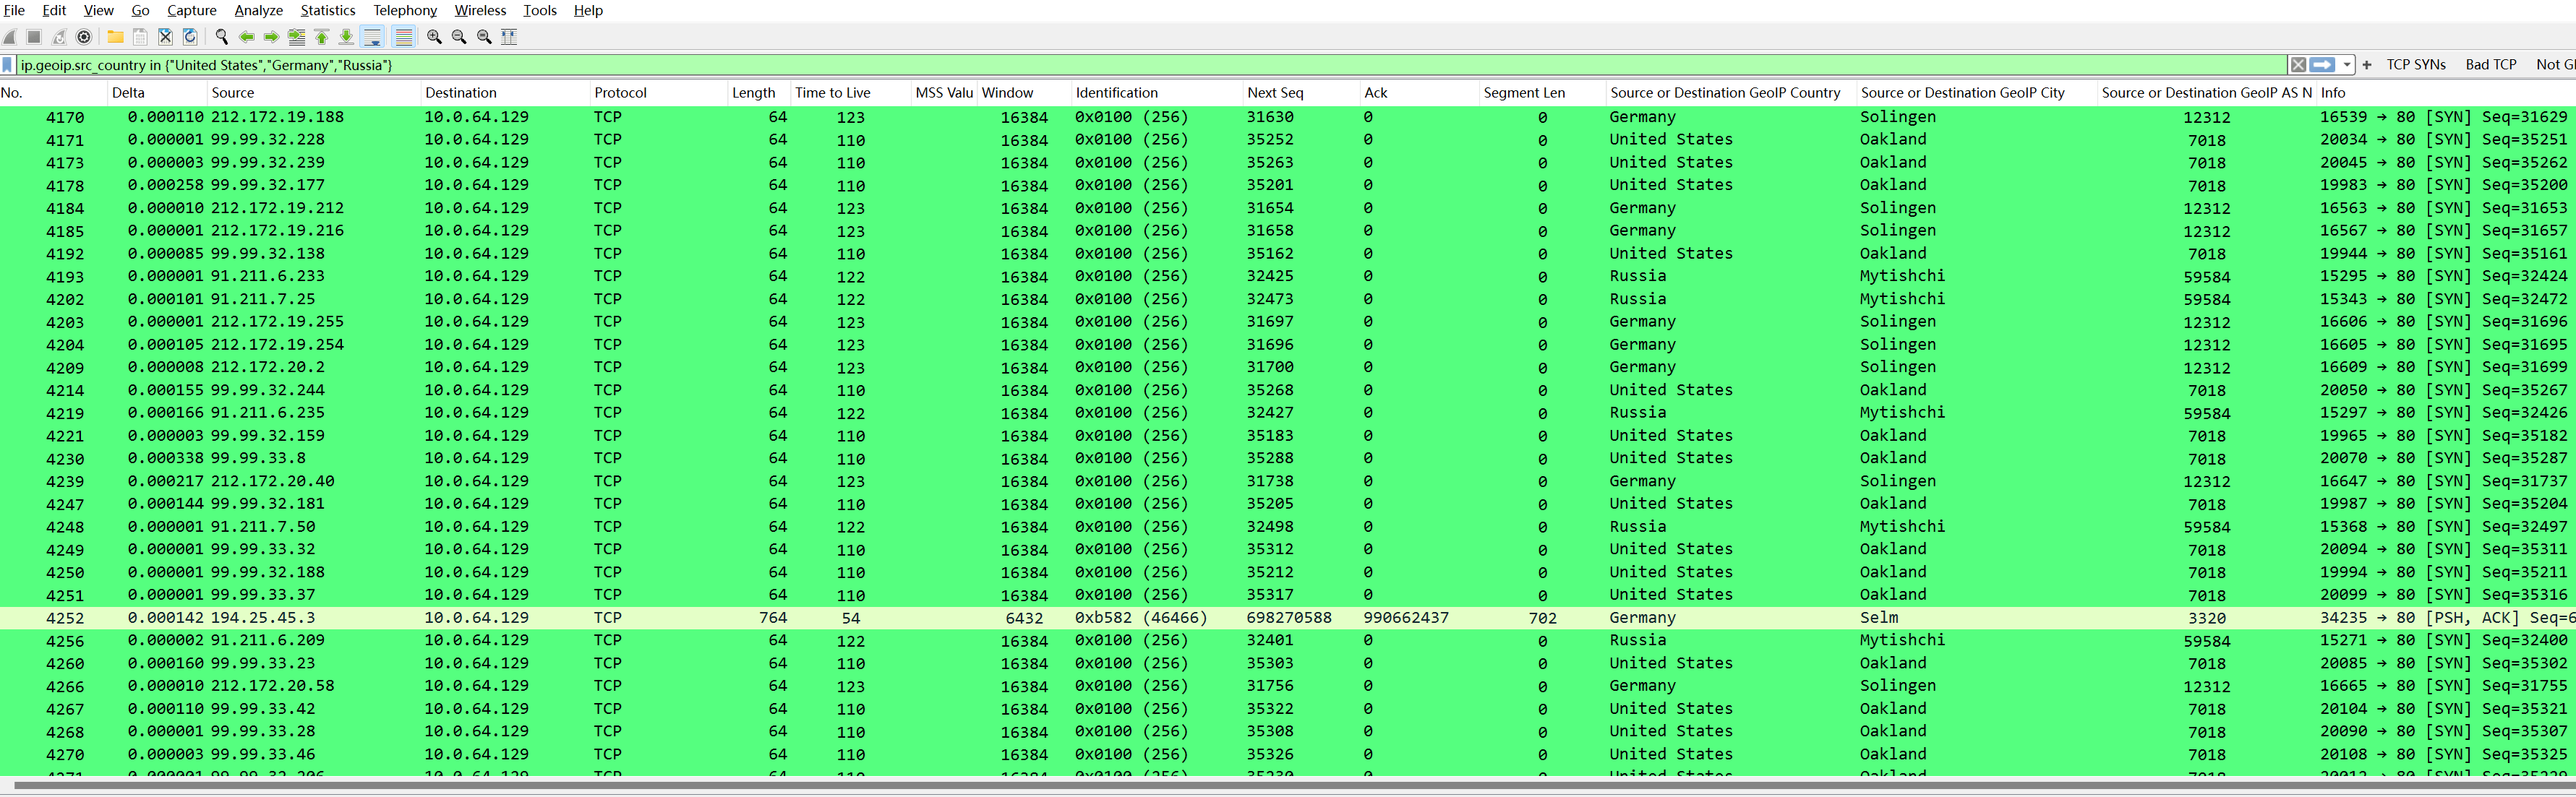Sort by the No. column header
Viewport: 2576px width, 797px height.
click(x=53, y=93)
